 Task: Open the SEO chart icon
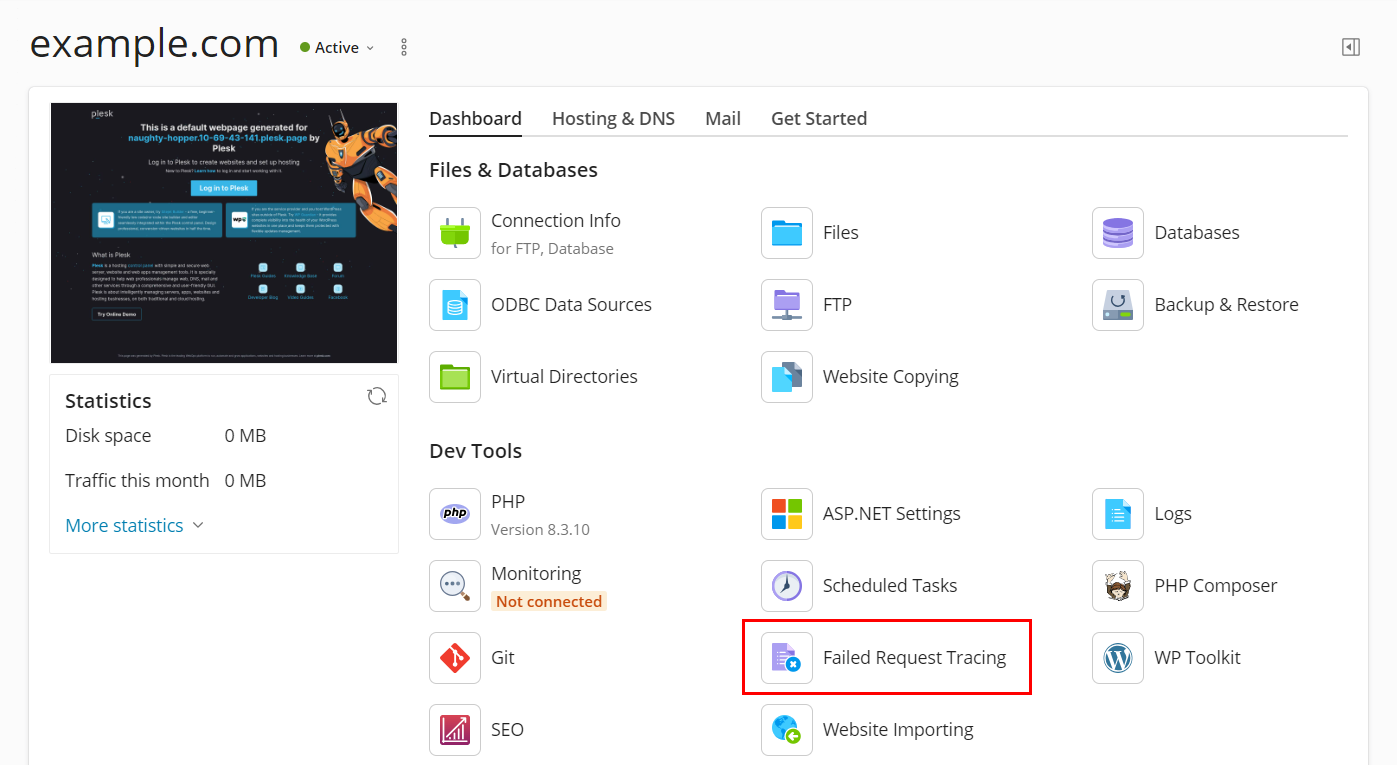tap(455, 730)
